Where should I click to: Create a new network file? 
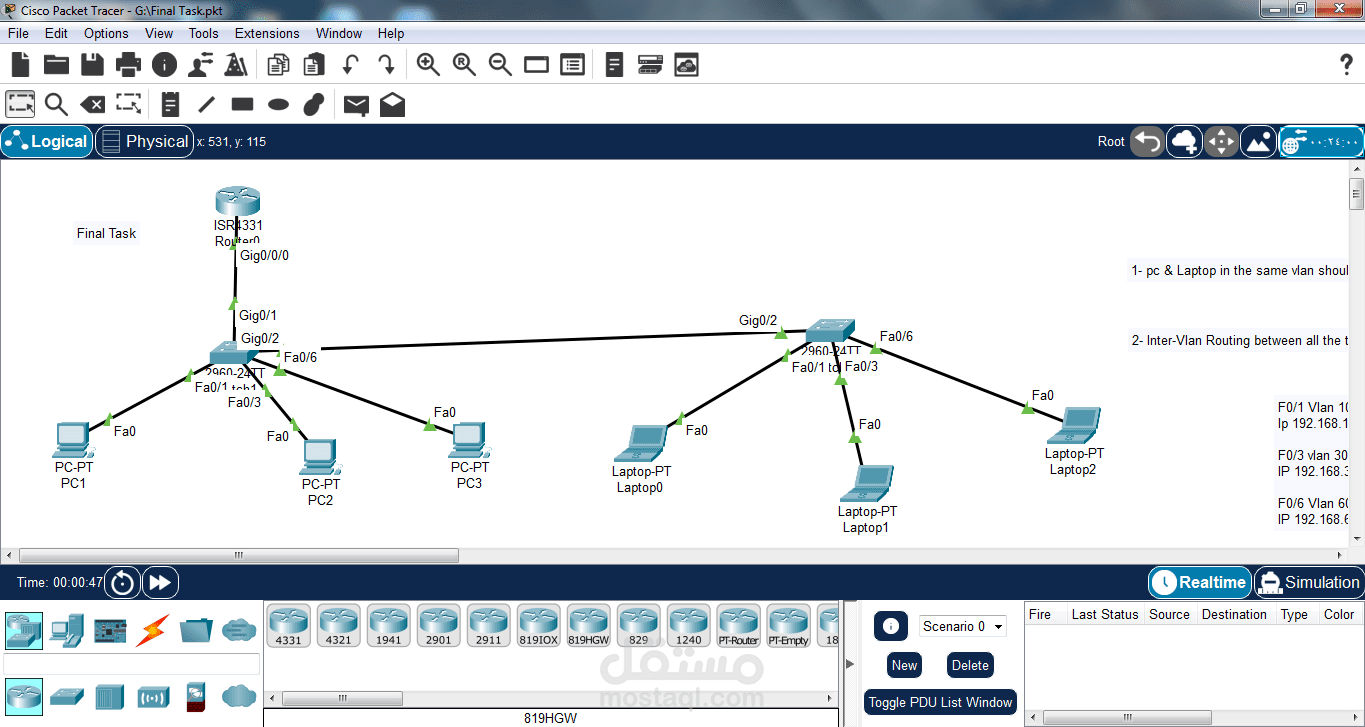[21, 65]
